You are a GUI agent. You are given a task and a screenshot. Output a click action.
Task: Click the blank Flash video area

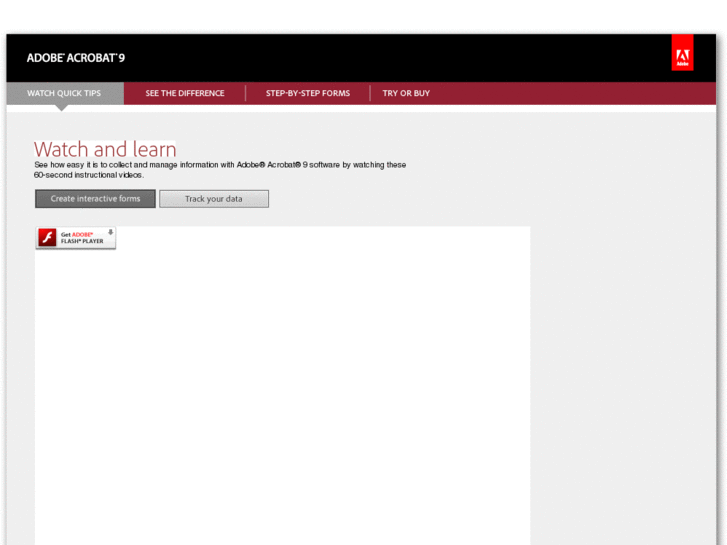[x=282, y=385]
